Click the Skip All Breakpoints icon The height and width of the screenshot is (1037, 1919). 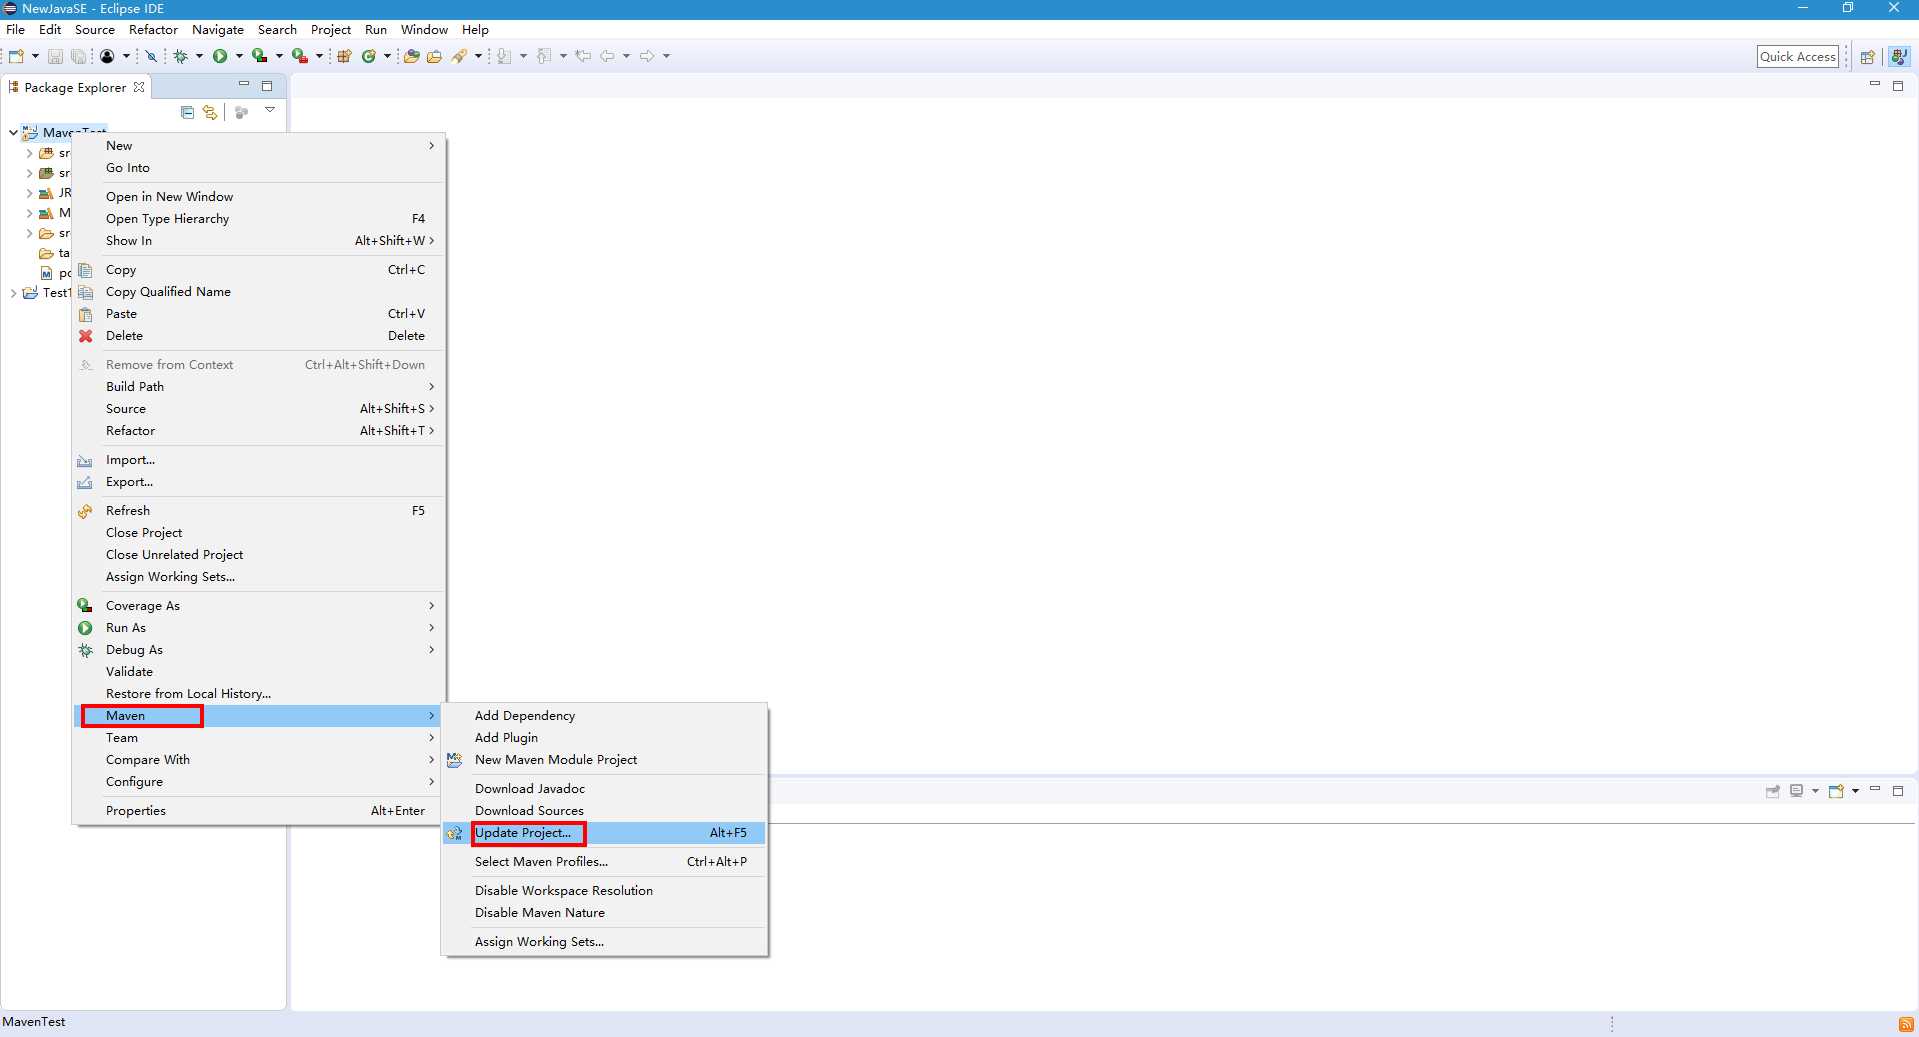tap(151, 56)
